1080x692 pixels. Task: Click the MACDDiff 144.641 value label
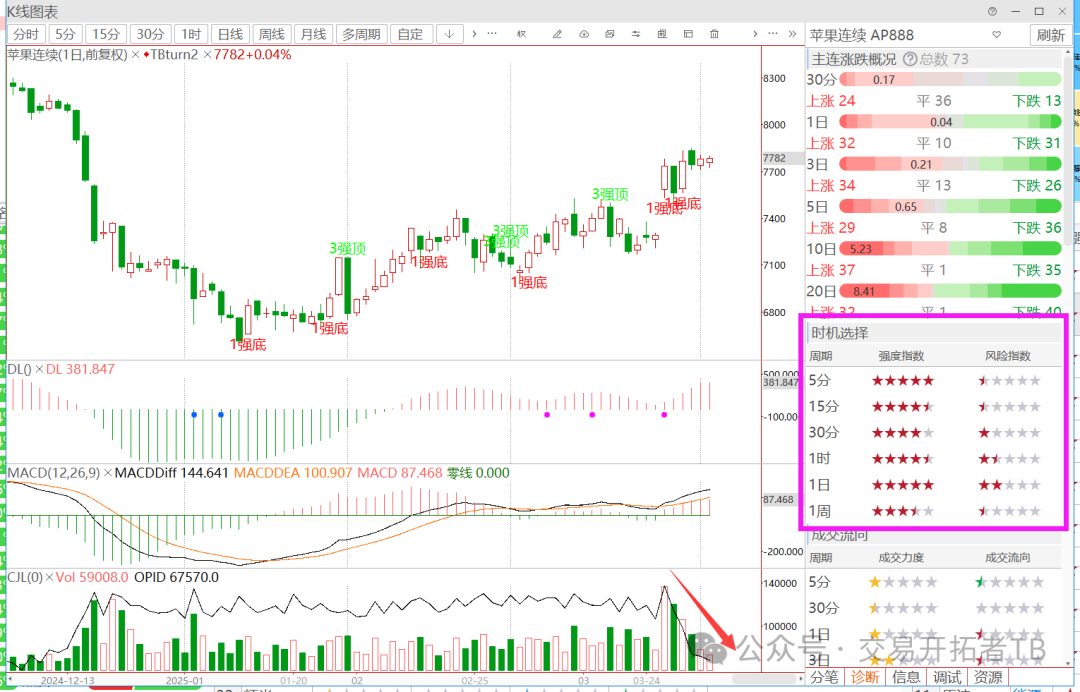(x=172, y=474)
